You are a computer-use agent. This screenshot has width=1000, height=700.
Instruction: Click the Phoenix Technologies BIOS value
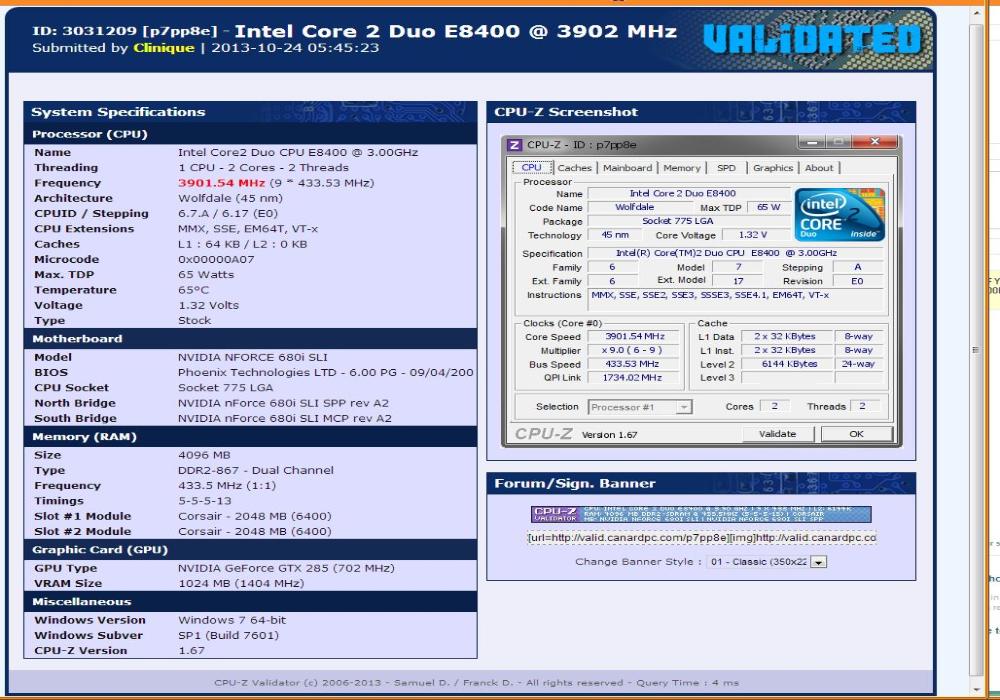click(325, 372)
